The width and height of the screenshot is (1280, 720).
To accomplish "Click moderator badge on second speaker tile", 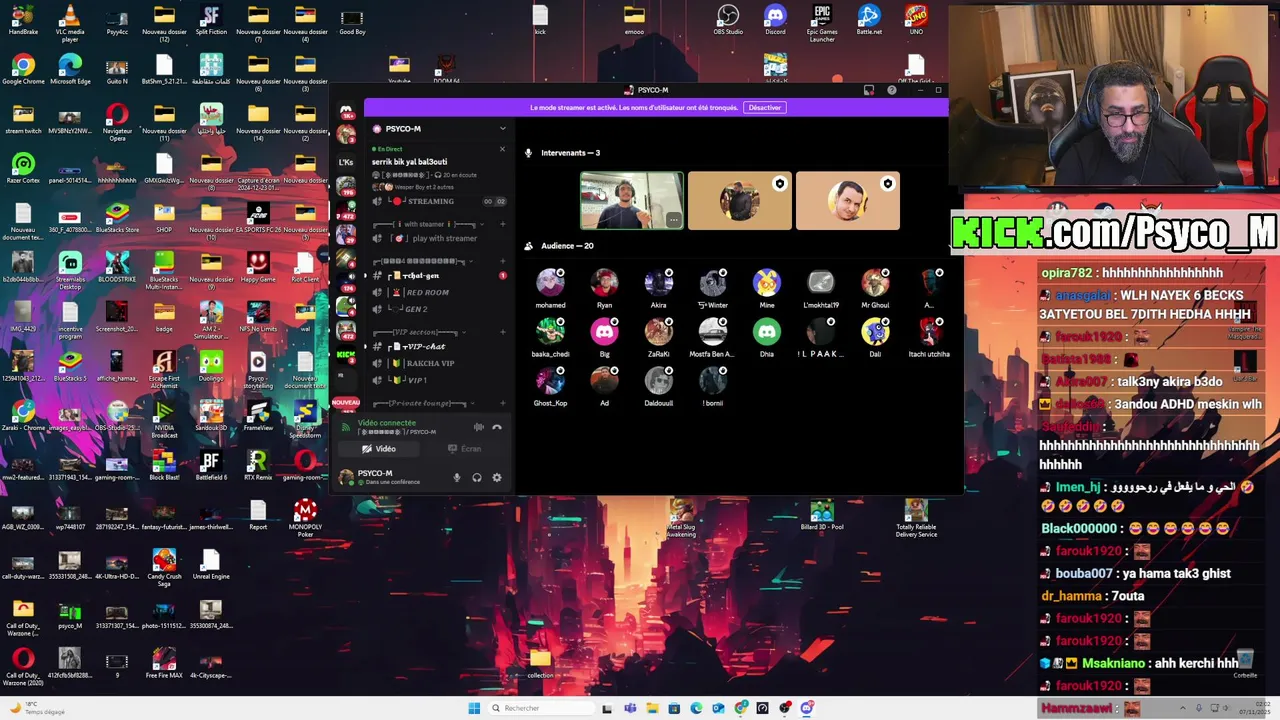I will click(x=780, y=184).
